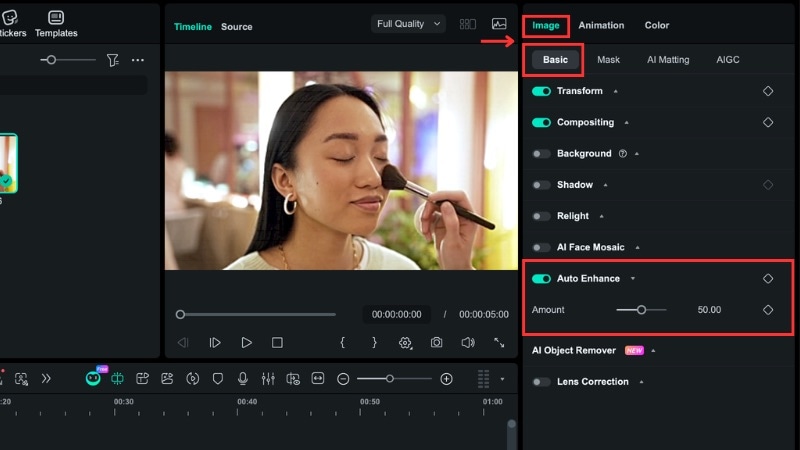Image resolution: width=800 pixels, height=450 pixels.
Task: Switch to the Color tab
Action: click(x=657, y=26)
